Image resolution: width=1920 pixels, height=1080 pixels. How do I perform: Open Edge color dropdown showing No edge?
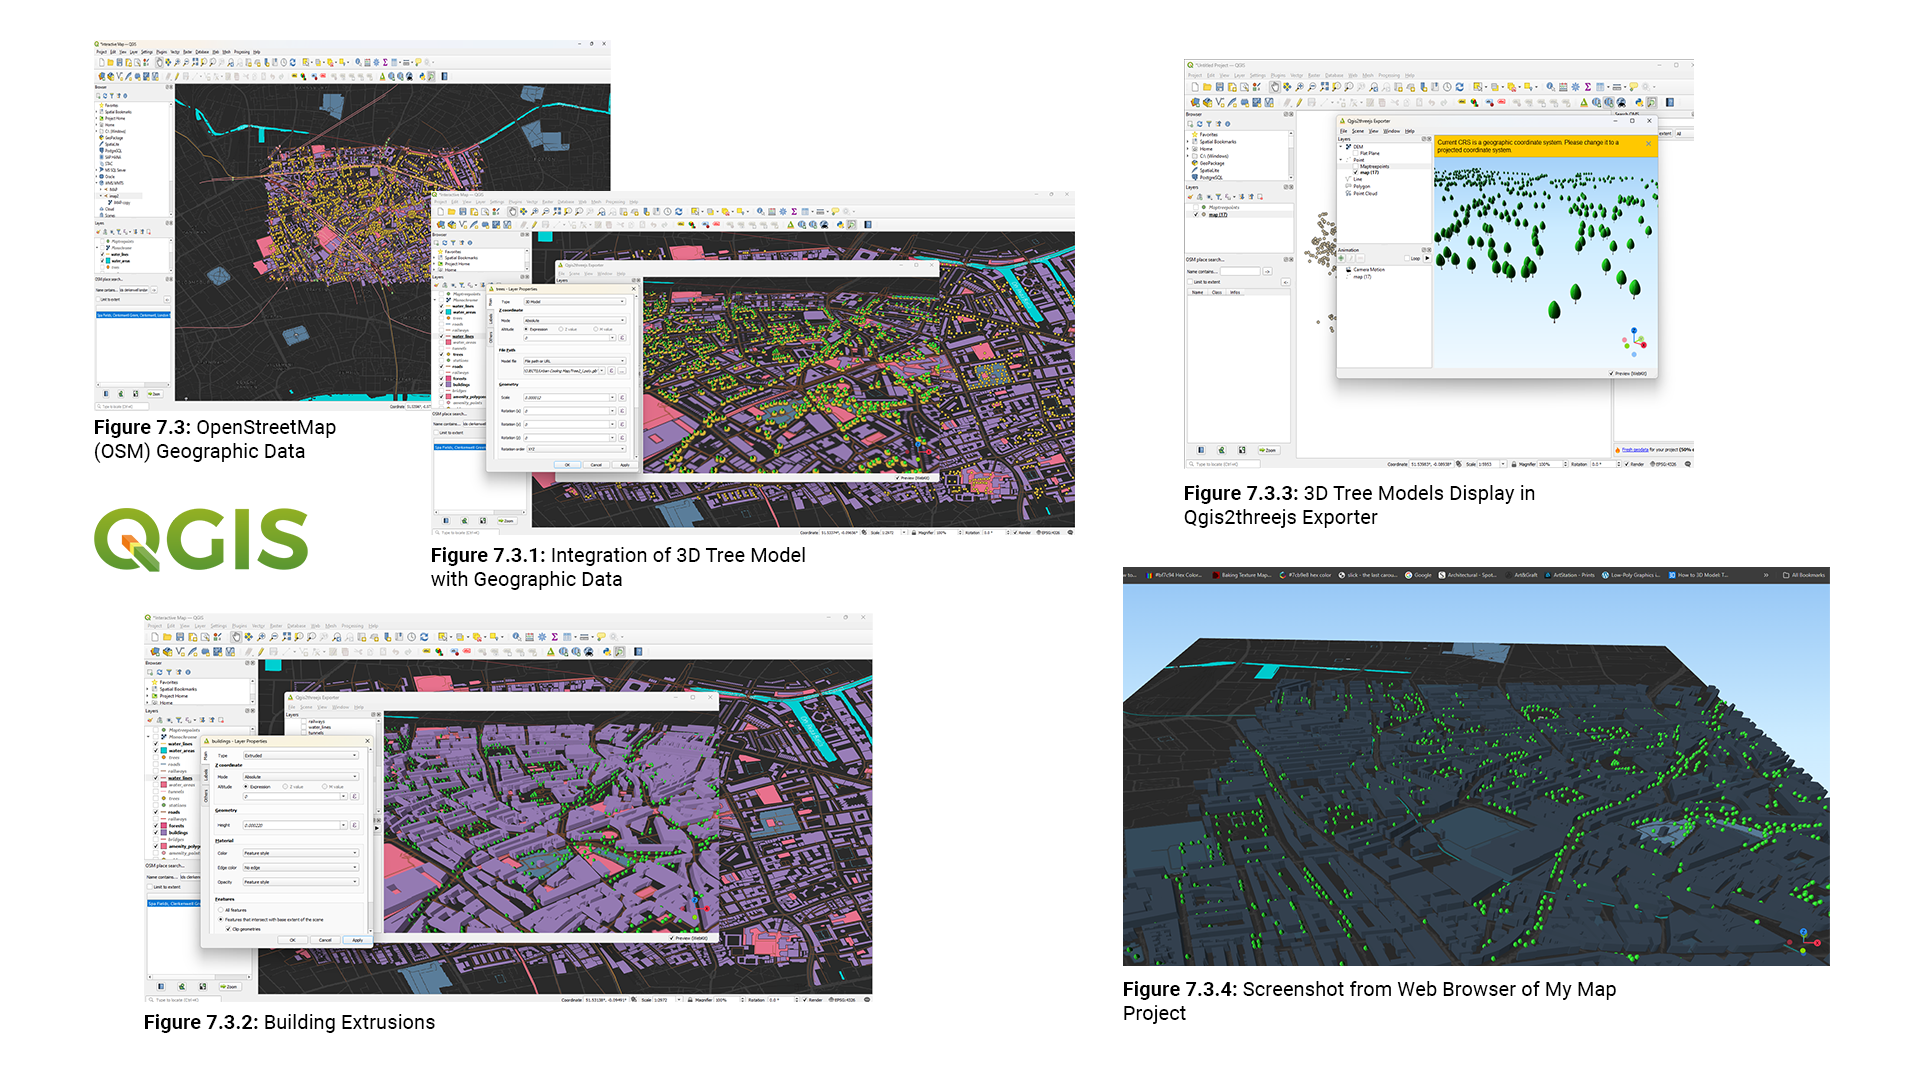[x=301, y=867]
